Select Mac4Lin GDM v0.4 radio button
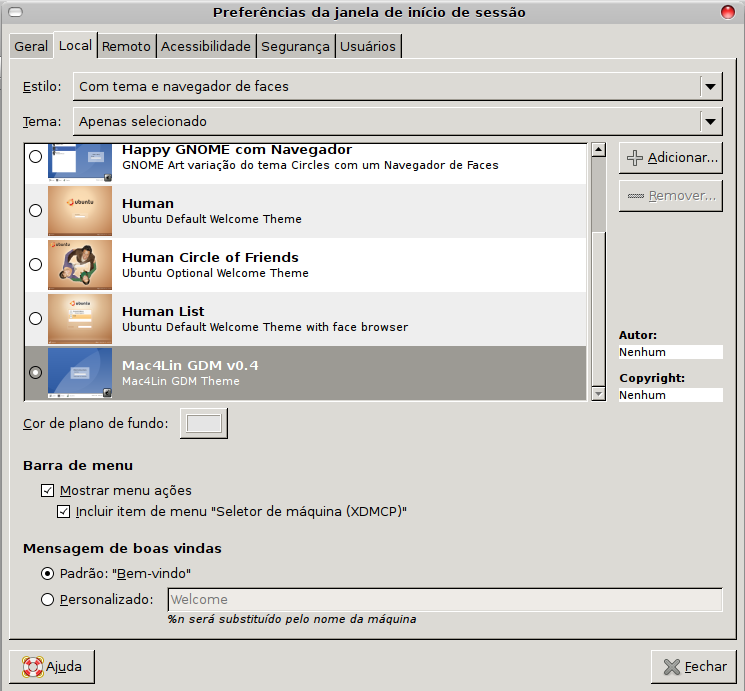745x691 pixels. click(x=36, y=373)
